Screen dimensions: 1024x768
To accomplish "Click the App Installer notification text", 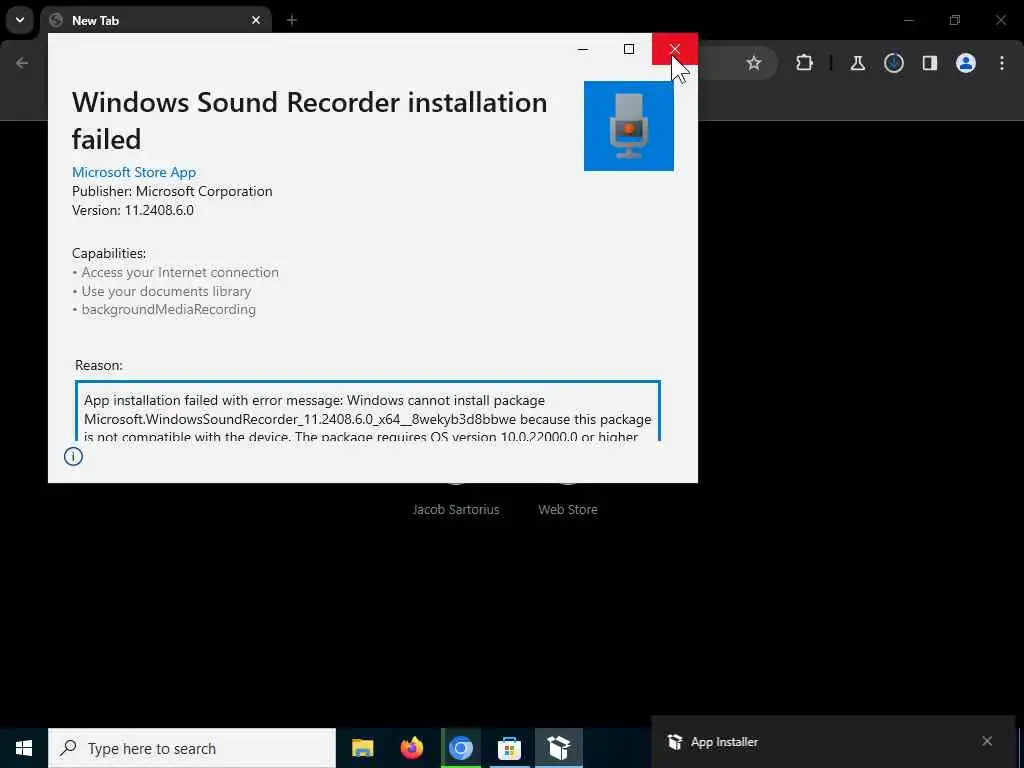I will (x=724, y=742).
